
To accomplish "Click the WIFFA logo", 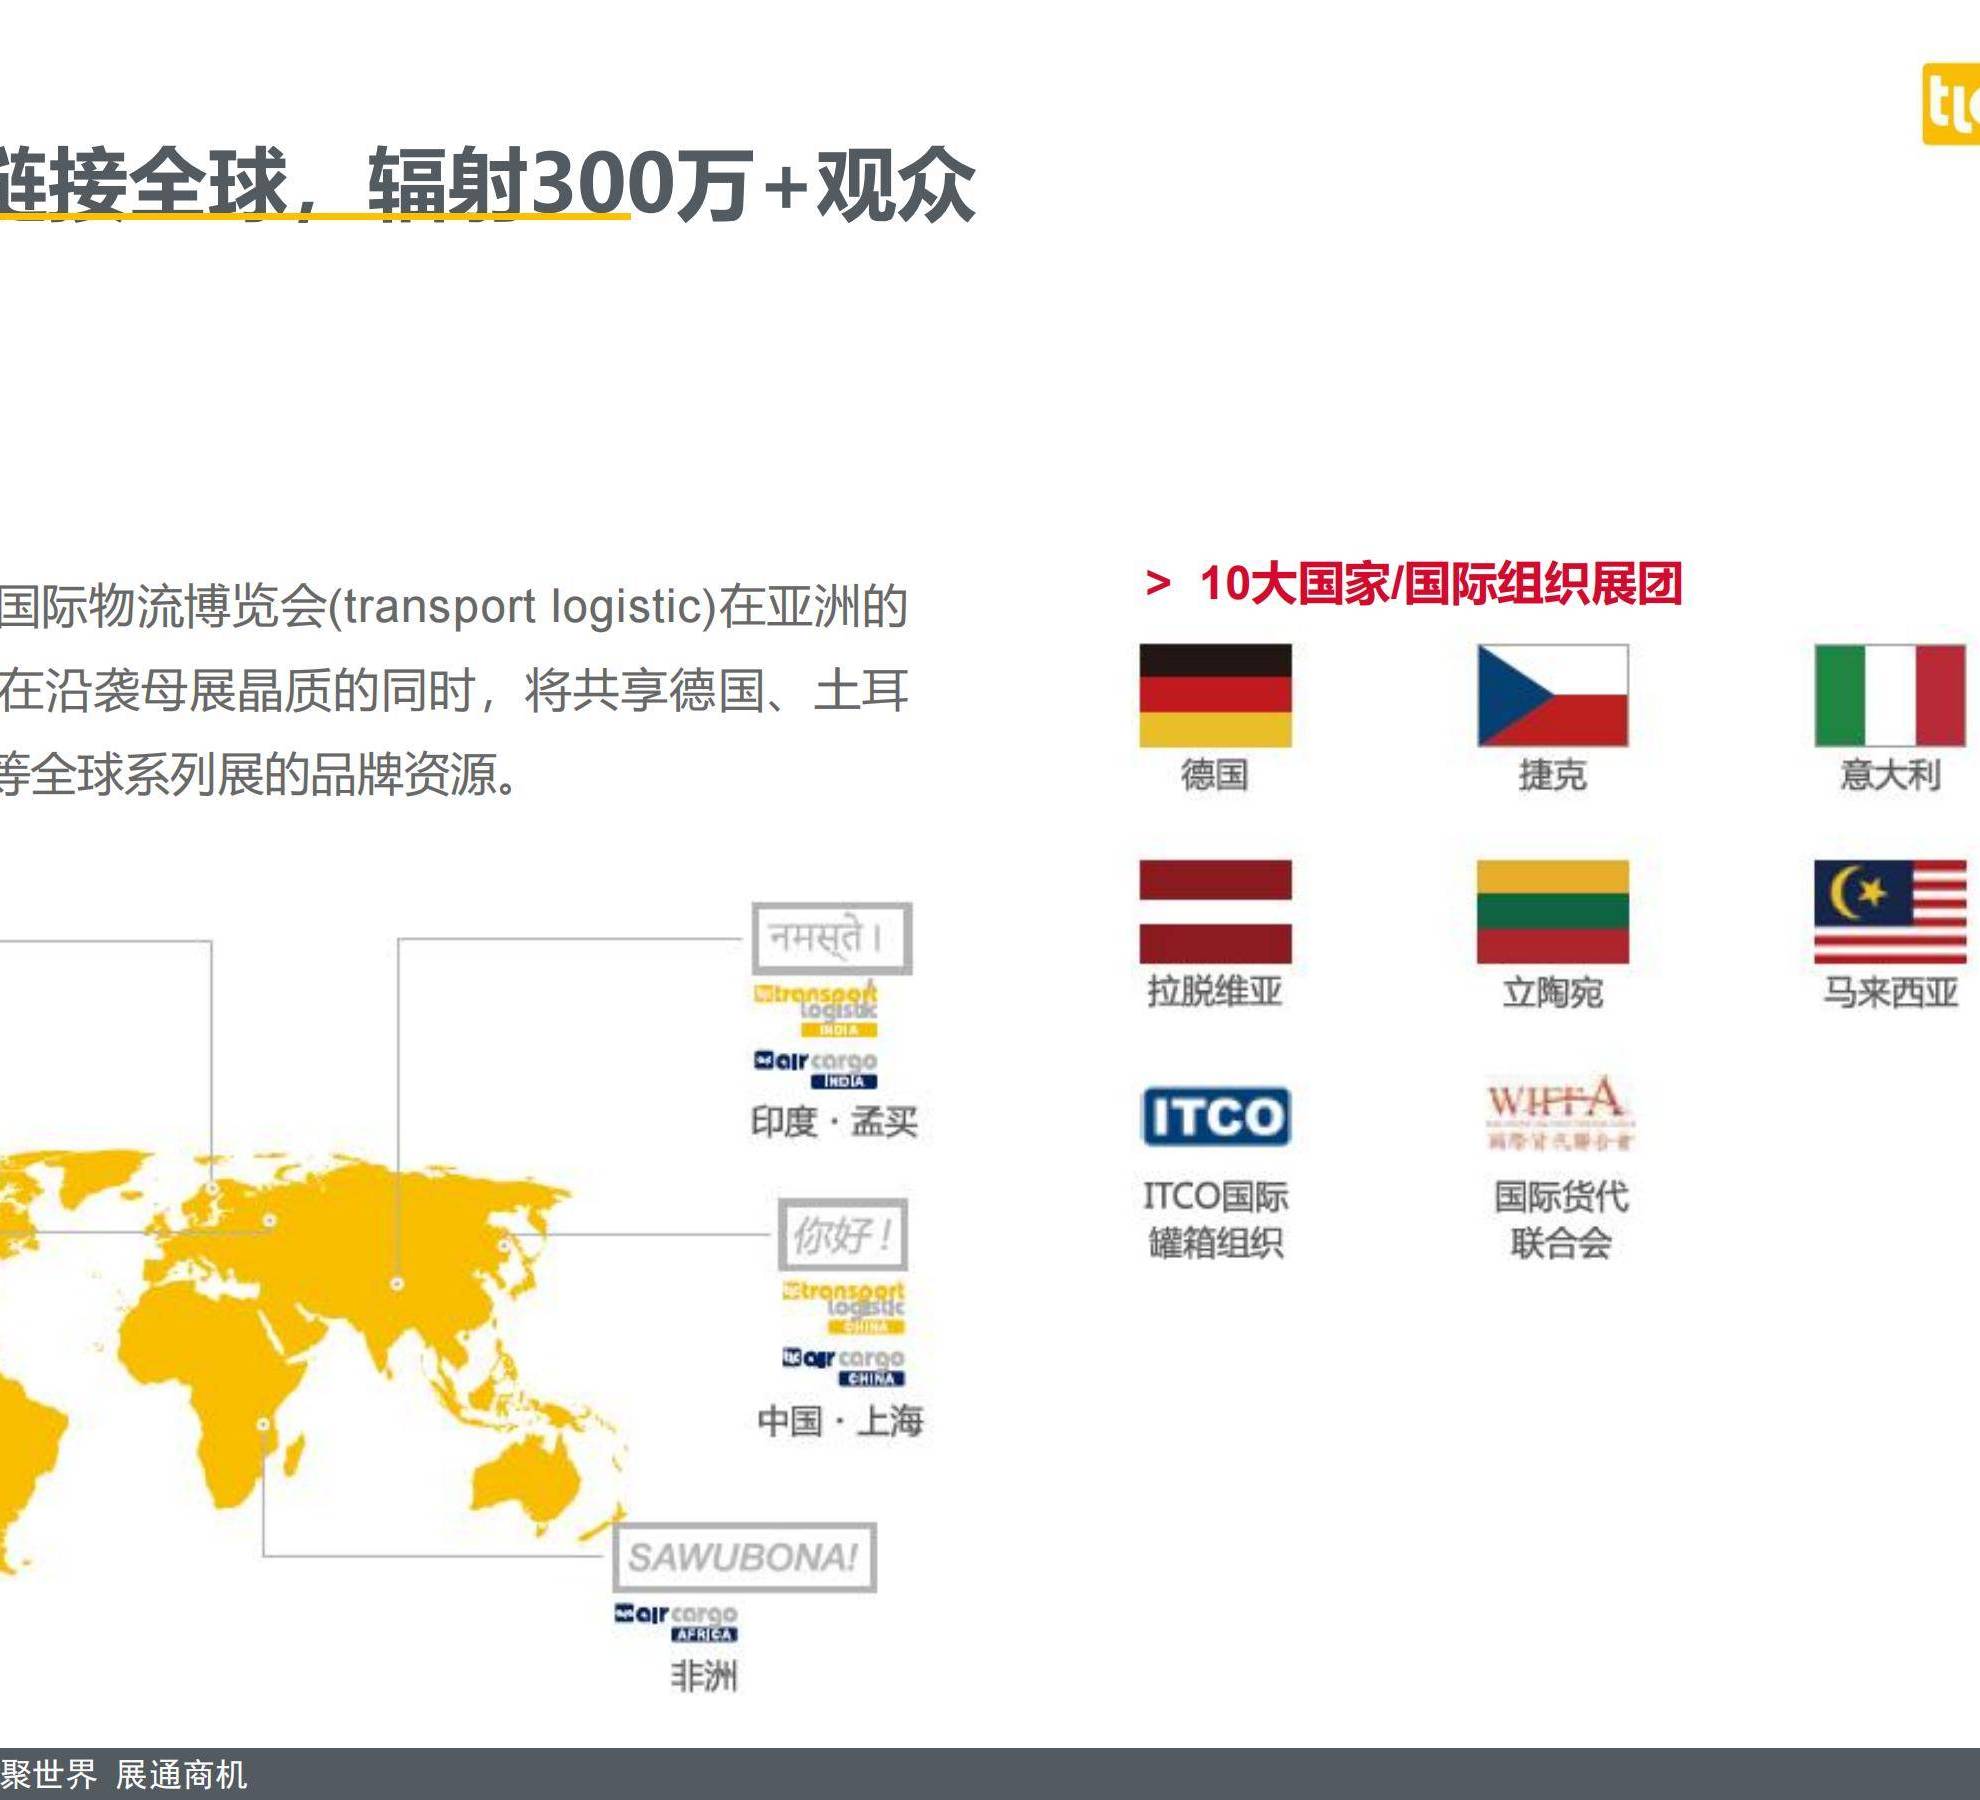I will tap(1559, 1113).
